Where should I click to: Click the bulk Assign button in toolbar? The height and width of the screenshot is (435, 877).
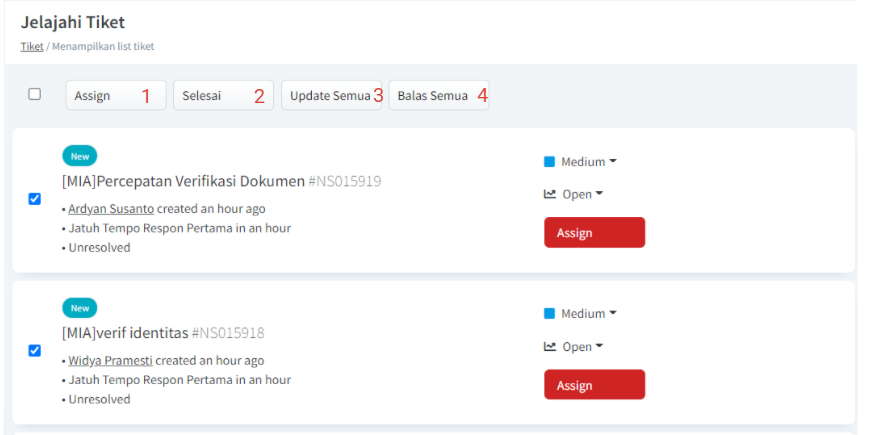pyautogui.click(x=115, y=96)
